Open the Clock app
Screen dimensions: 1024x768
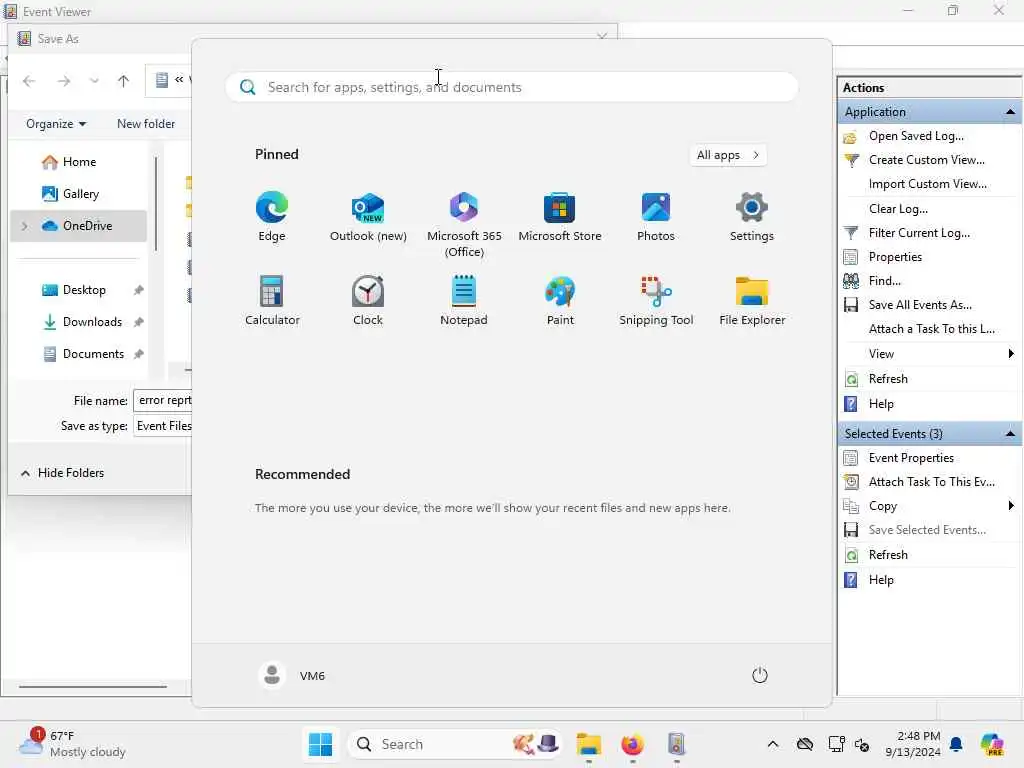tap(368, 300)
